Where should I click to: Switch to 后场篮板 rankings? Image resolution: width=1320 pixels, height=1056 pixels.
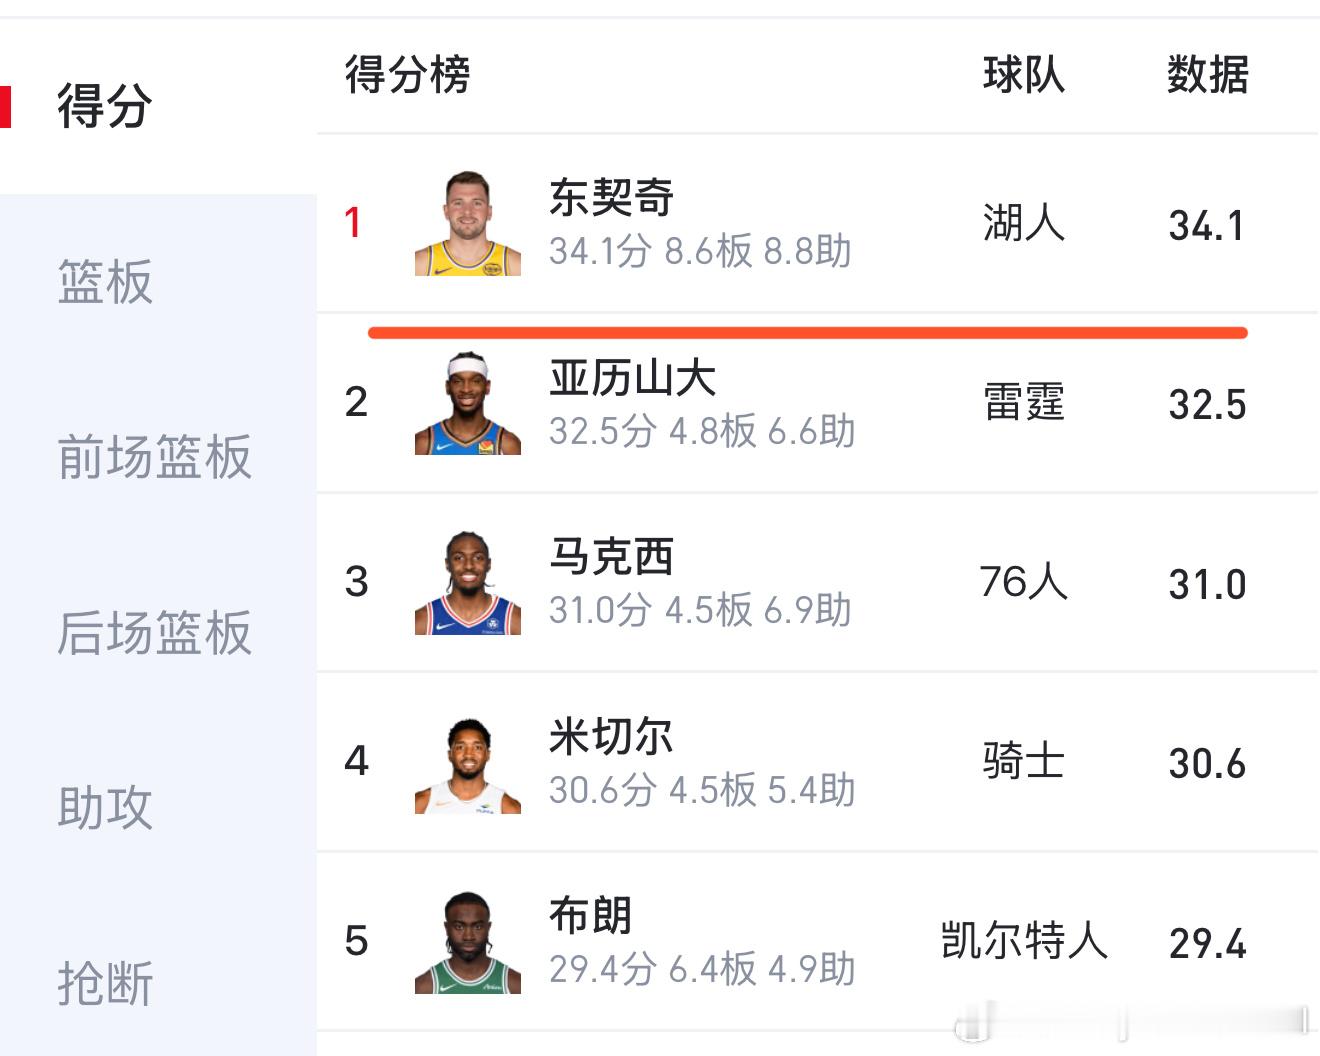tap(154, 633)
